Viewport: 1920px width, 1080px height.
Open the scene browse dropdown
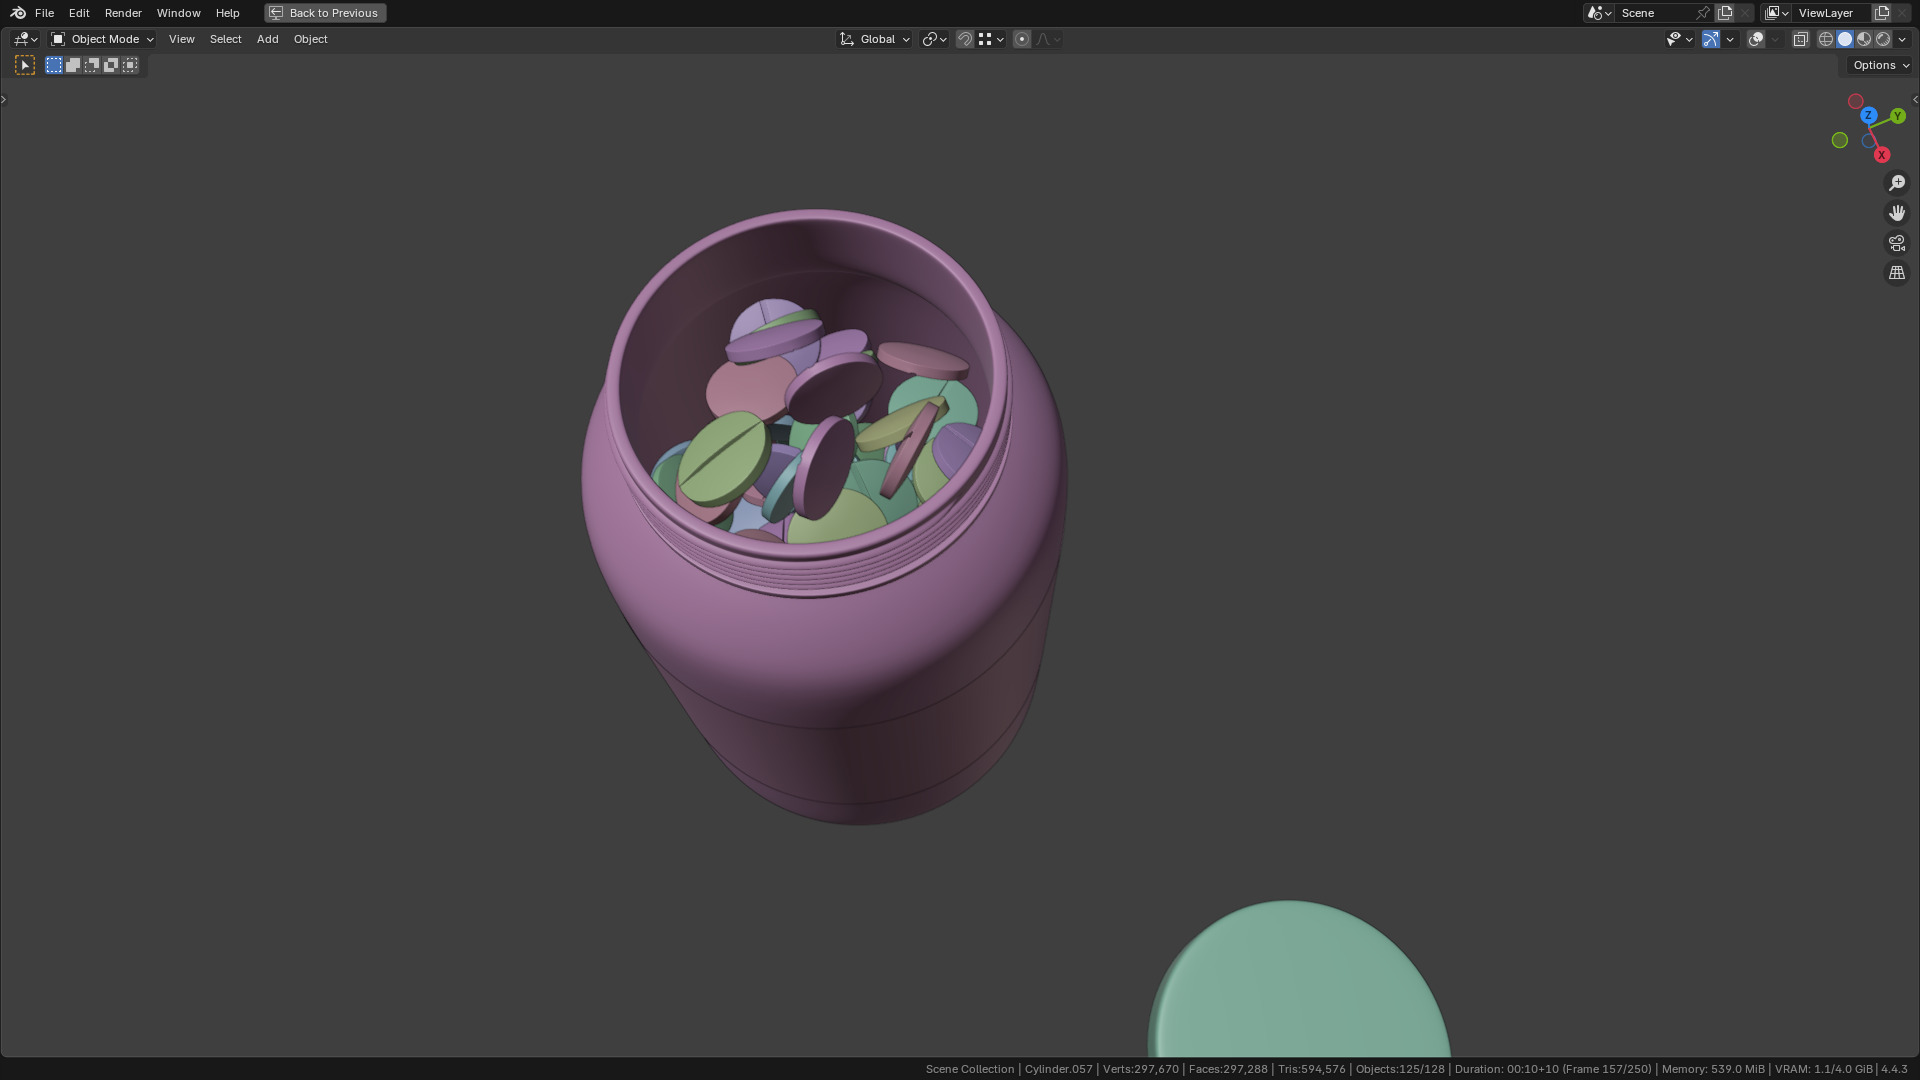[1599, 13]
